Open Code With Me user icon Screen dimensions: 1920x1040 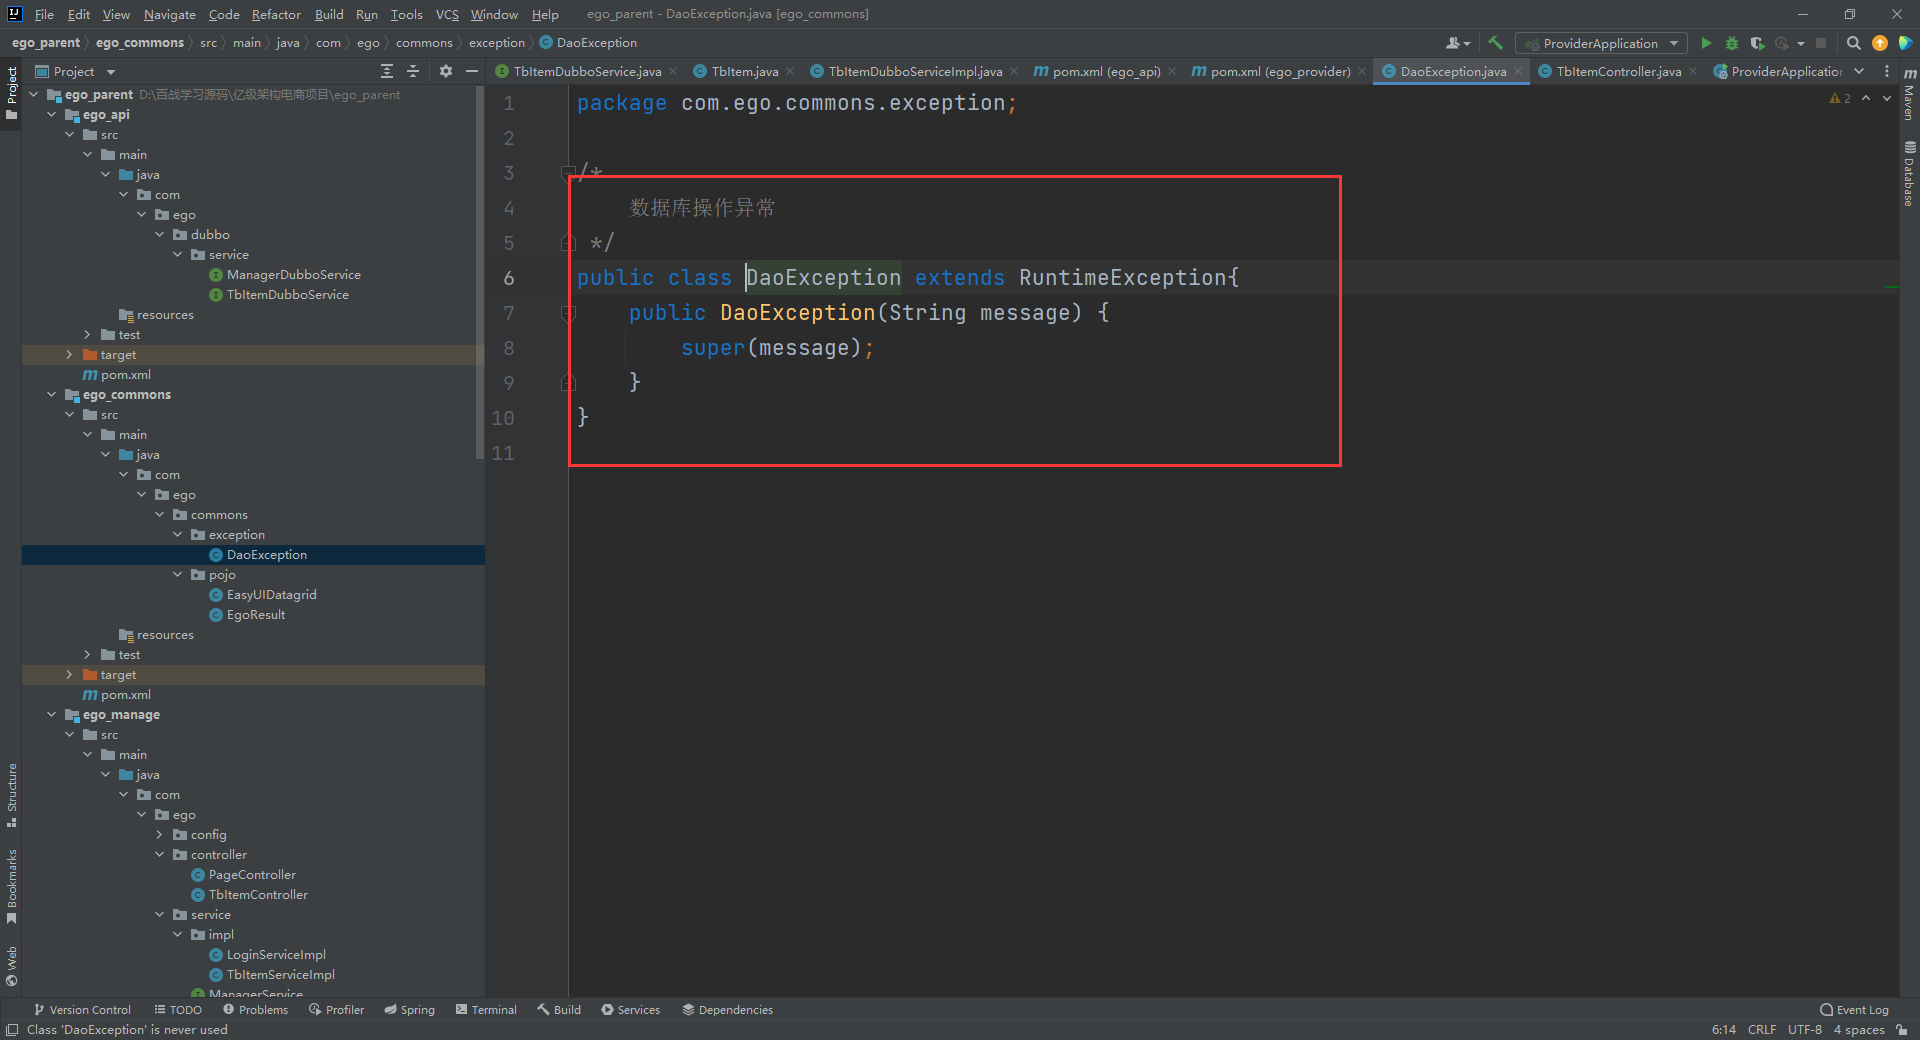pos(1457,43)
